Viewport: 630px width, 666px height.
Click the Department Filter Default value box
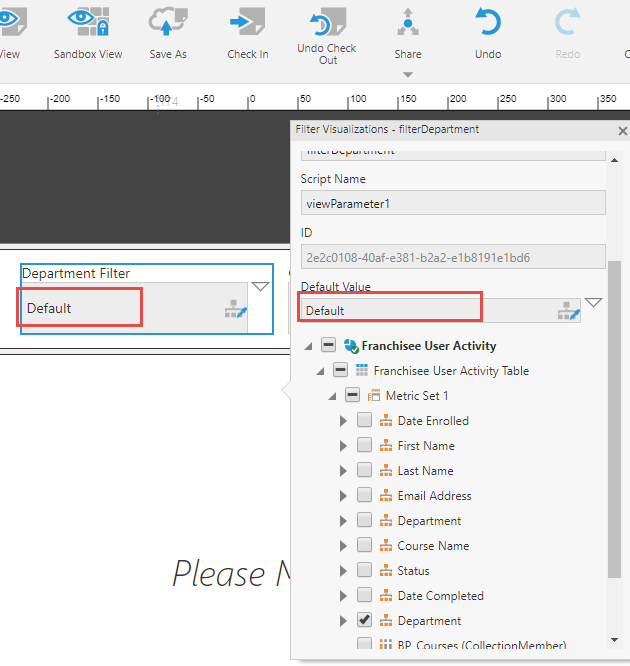click(x=134, y=308)
